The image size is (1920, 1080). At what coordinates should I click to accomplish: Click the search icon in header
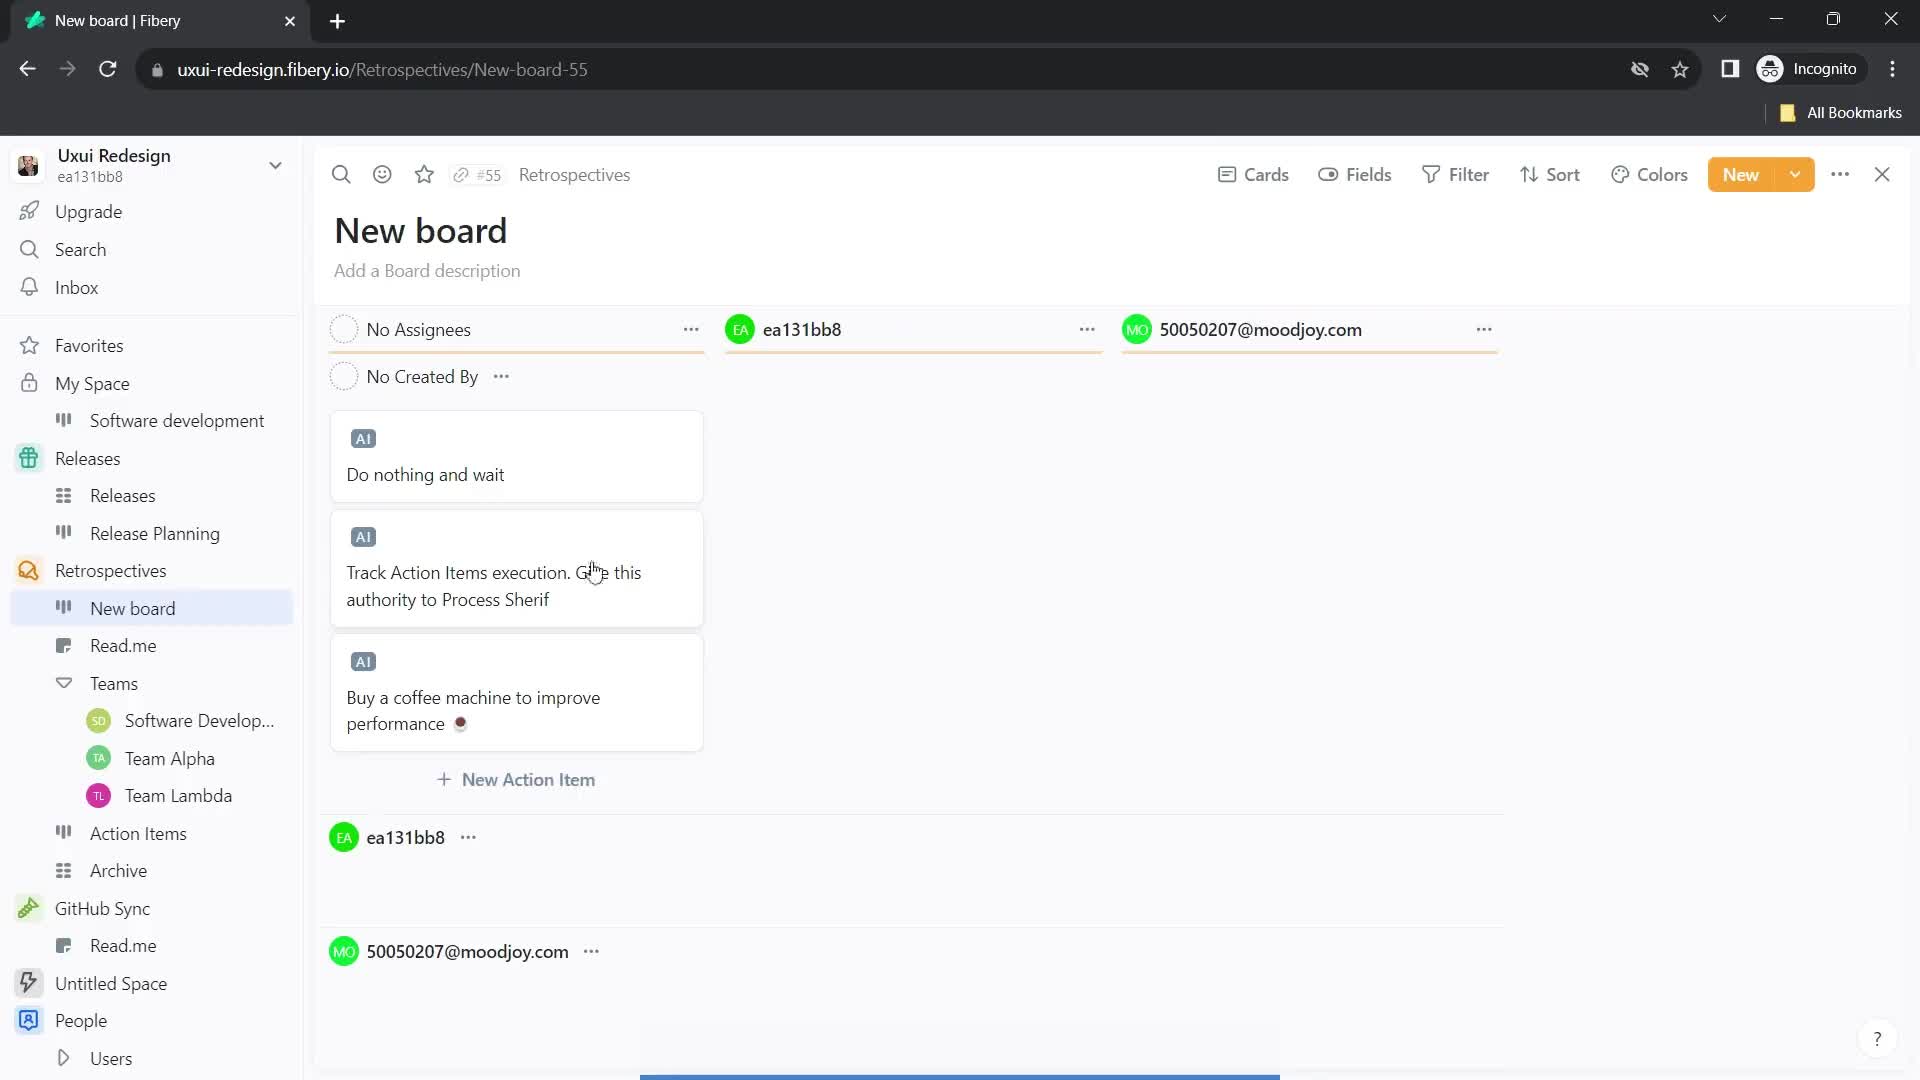point(340,174)
